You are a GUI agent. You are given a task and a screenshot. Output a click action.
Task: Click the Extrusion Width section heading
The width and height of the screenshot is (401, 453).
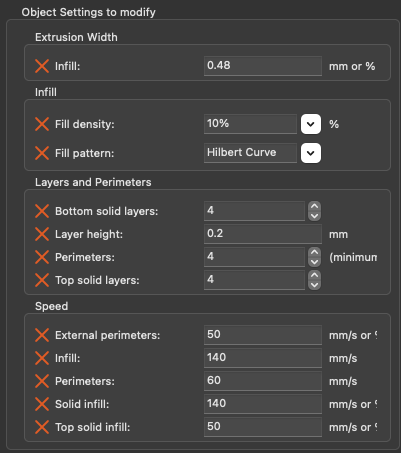(x=76, y=37)
